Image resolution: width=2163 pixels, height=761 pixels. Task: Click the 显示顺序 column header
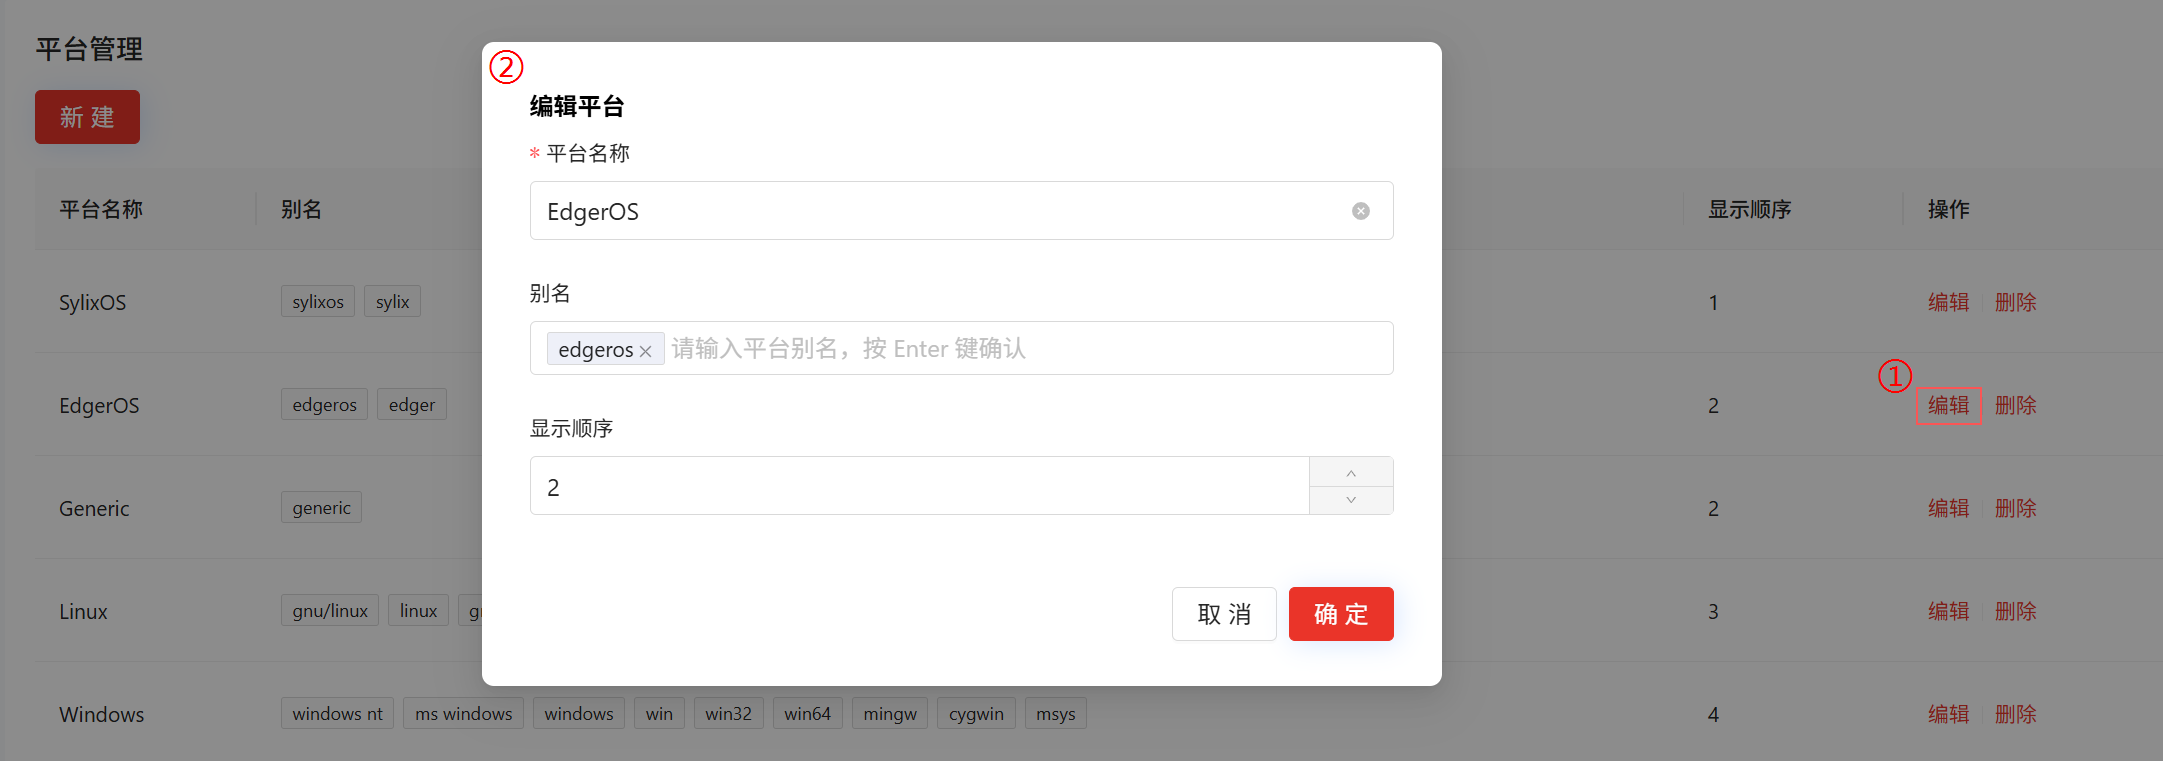[1749, 209]
